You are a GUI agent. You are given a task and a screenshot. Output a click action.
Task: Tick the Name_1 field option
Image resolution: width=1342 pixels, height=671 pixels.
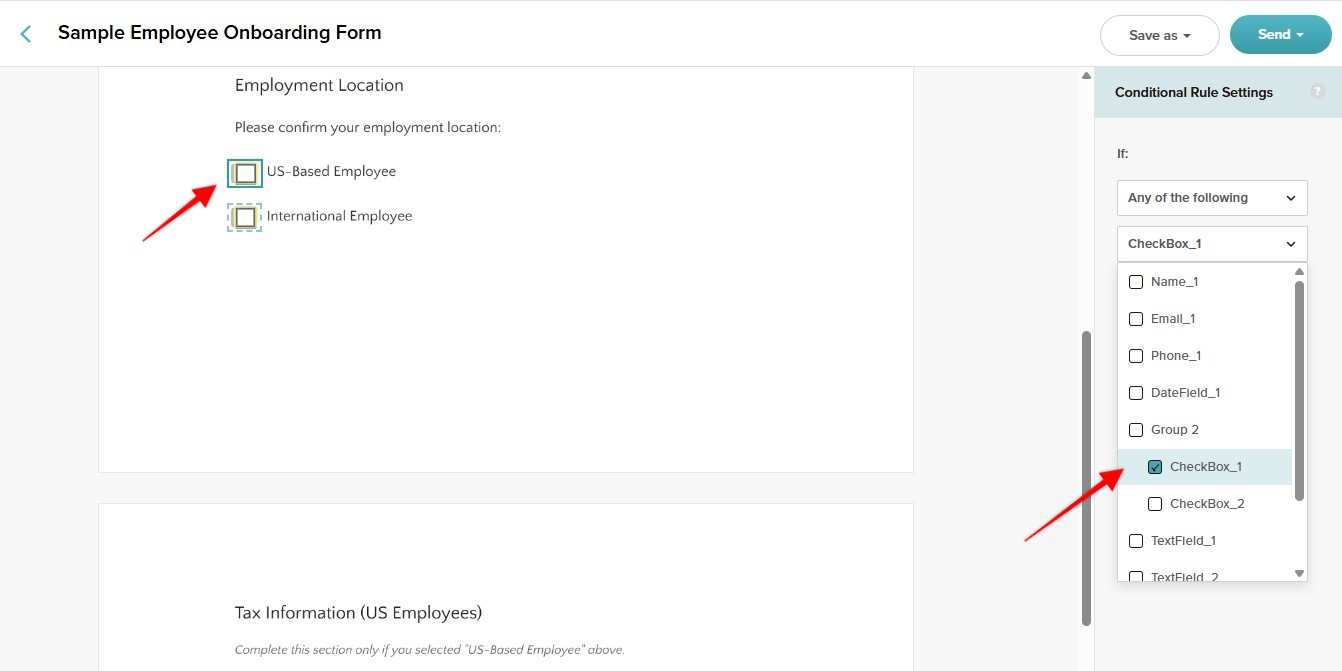tap(1136, 282)
